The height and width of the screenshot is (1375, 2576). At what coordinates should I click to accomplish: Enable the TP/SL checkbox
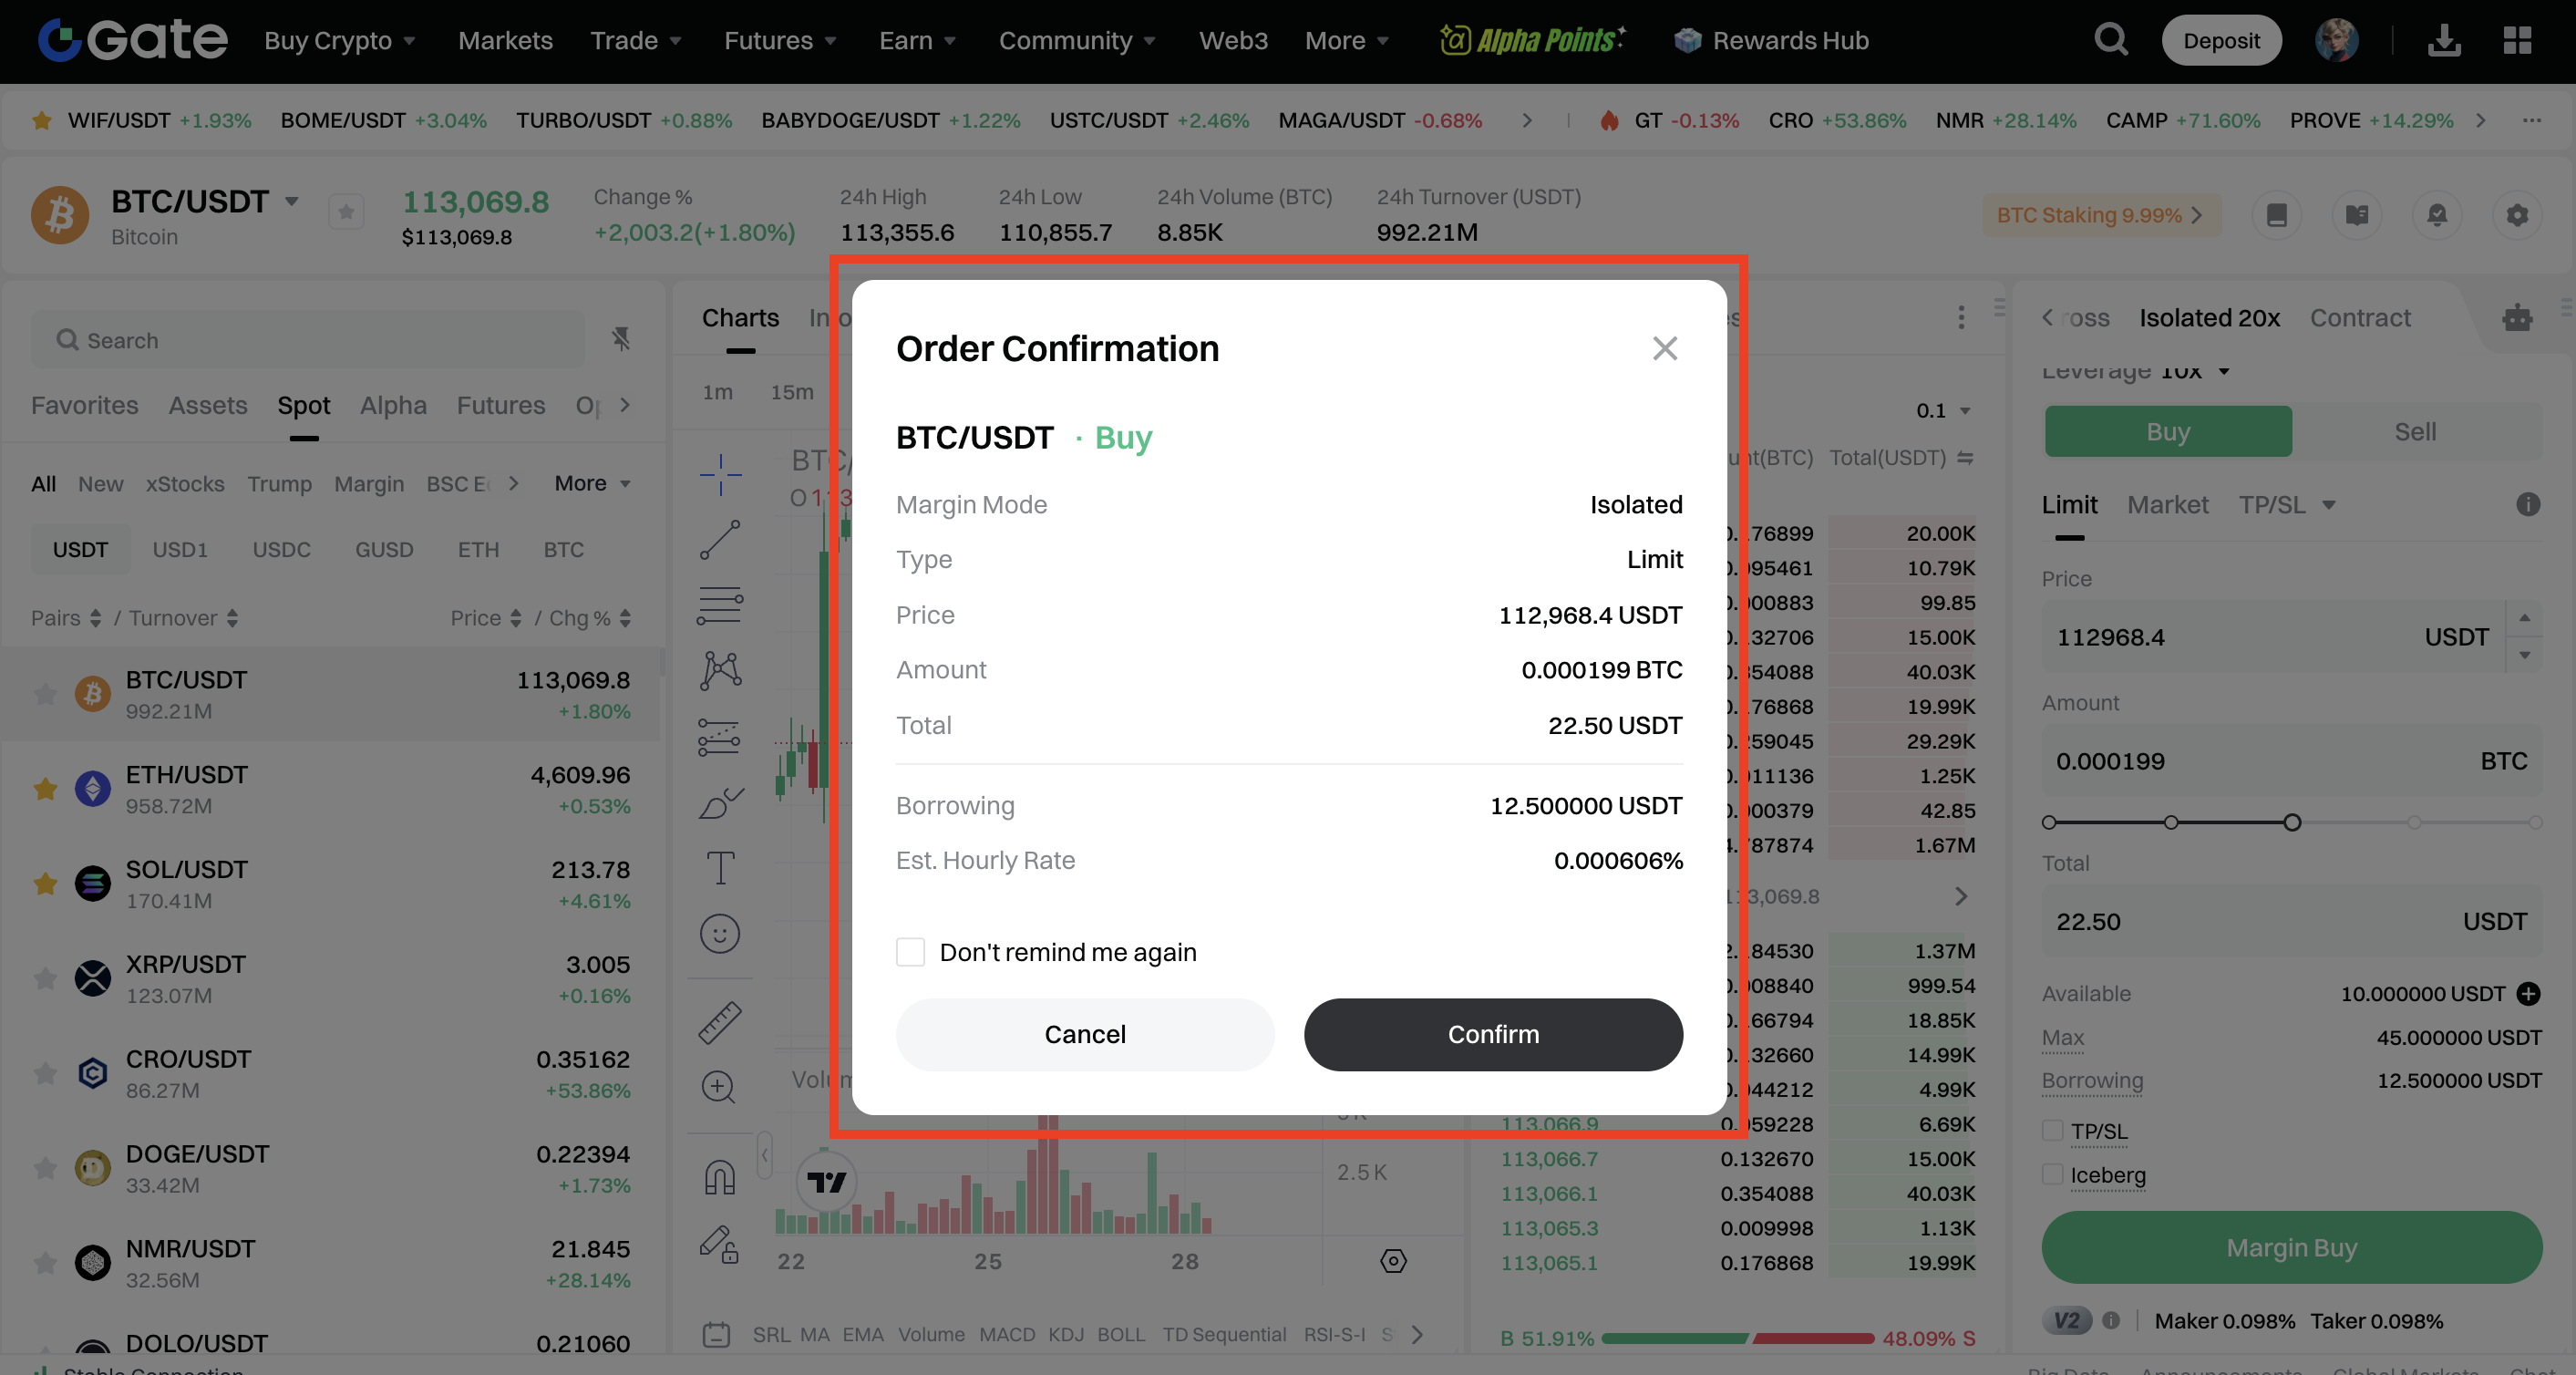[x=2053, y=1131]
